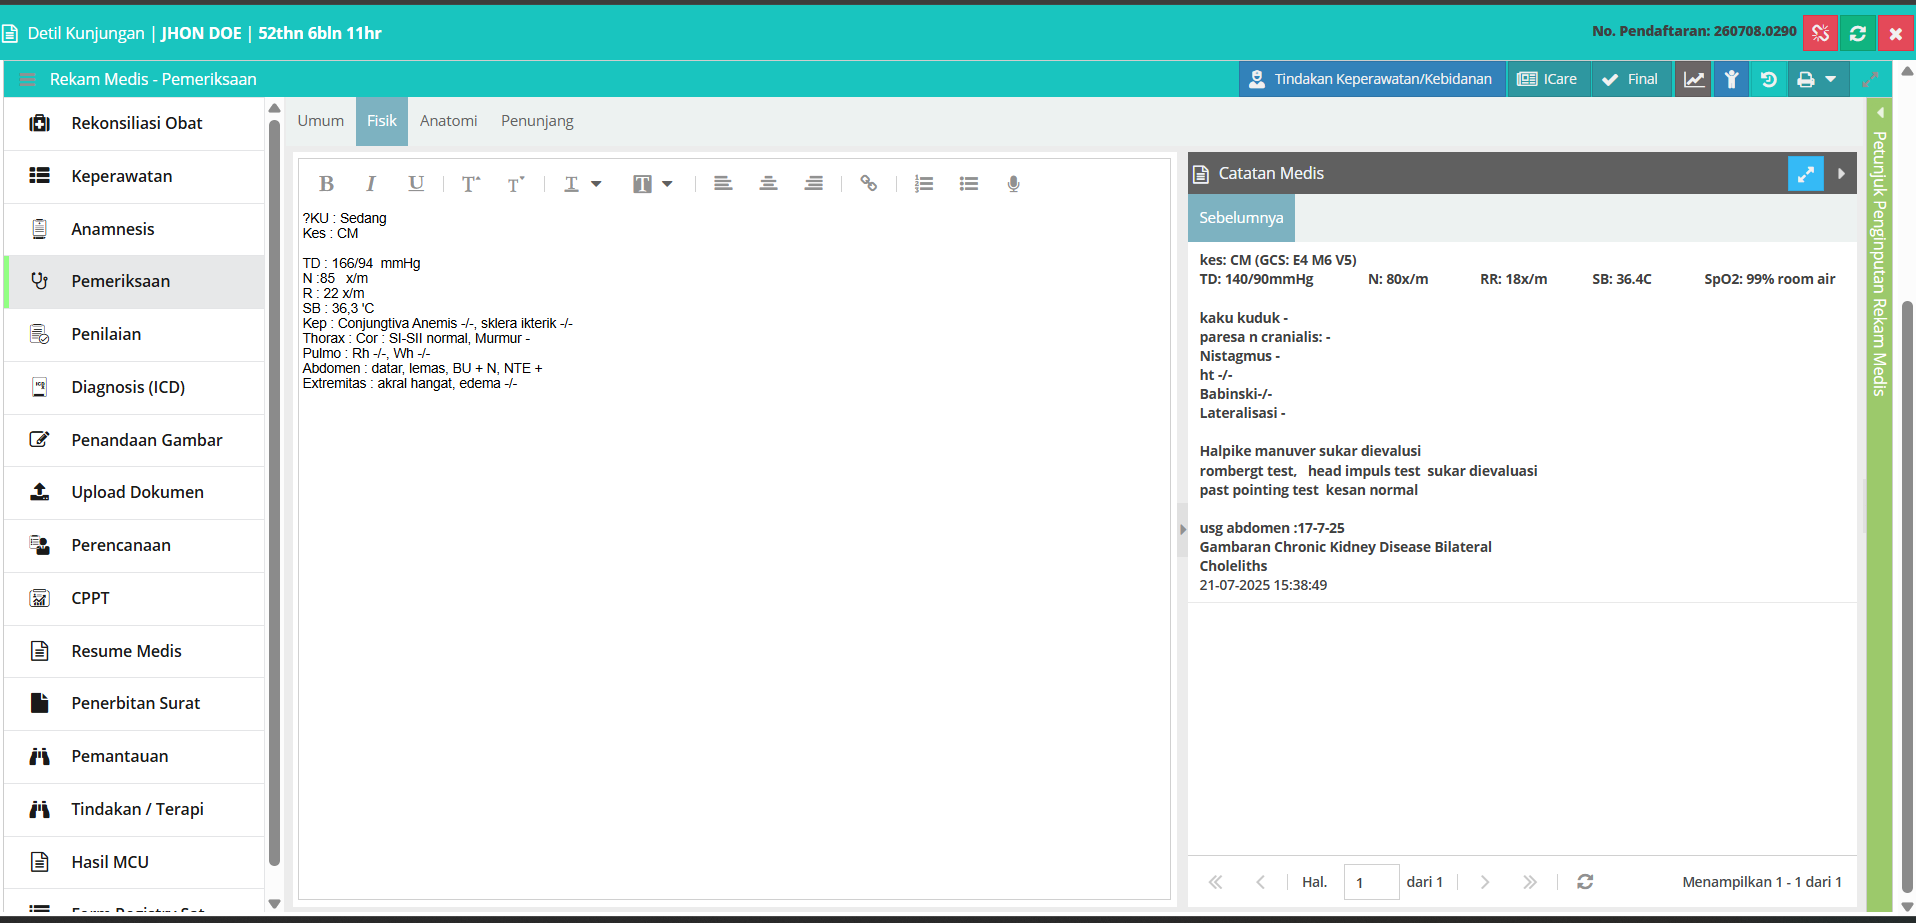Toggle underline formatting

click(x=416, y=184)
